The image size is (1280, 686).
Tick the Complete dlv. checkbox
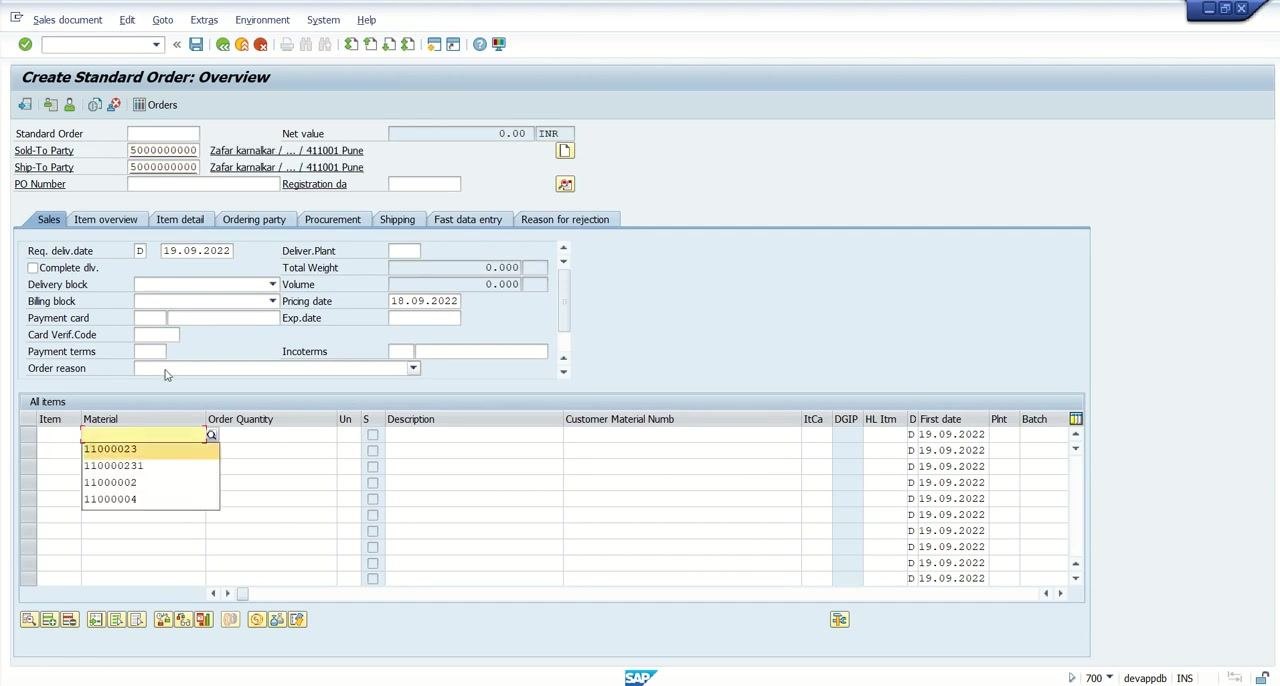[x=33, y=268]
